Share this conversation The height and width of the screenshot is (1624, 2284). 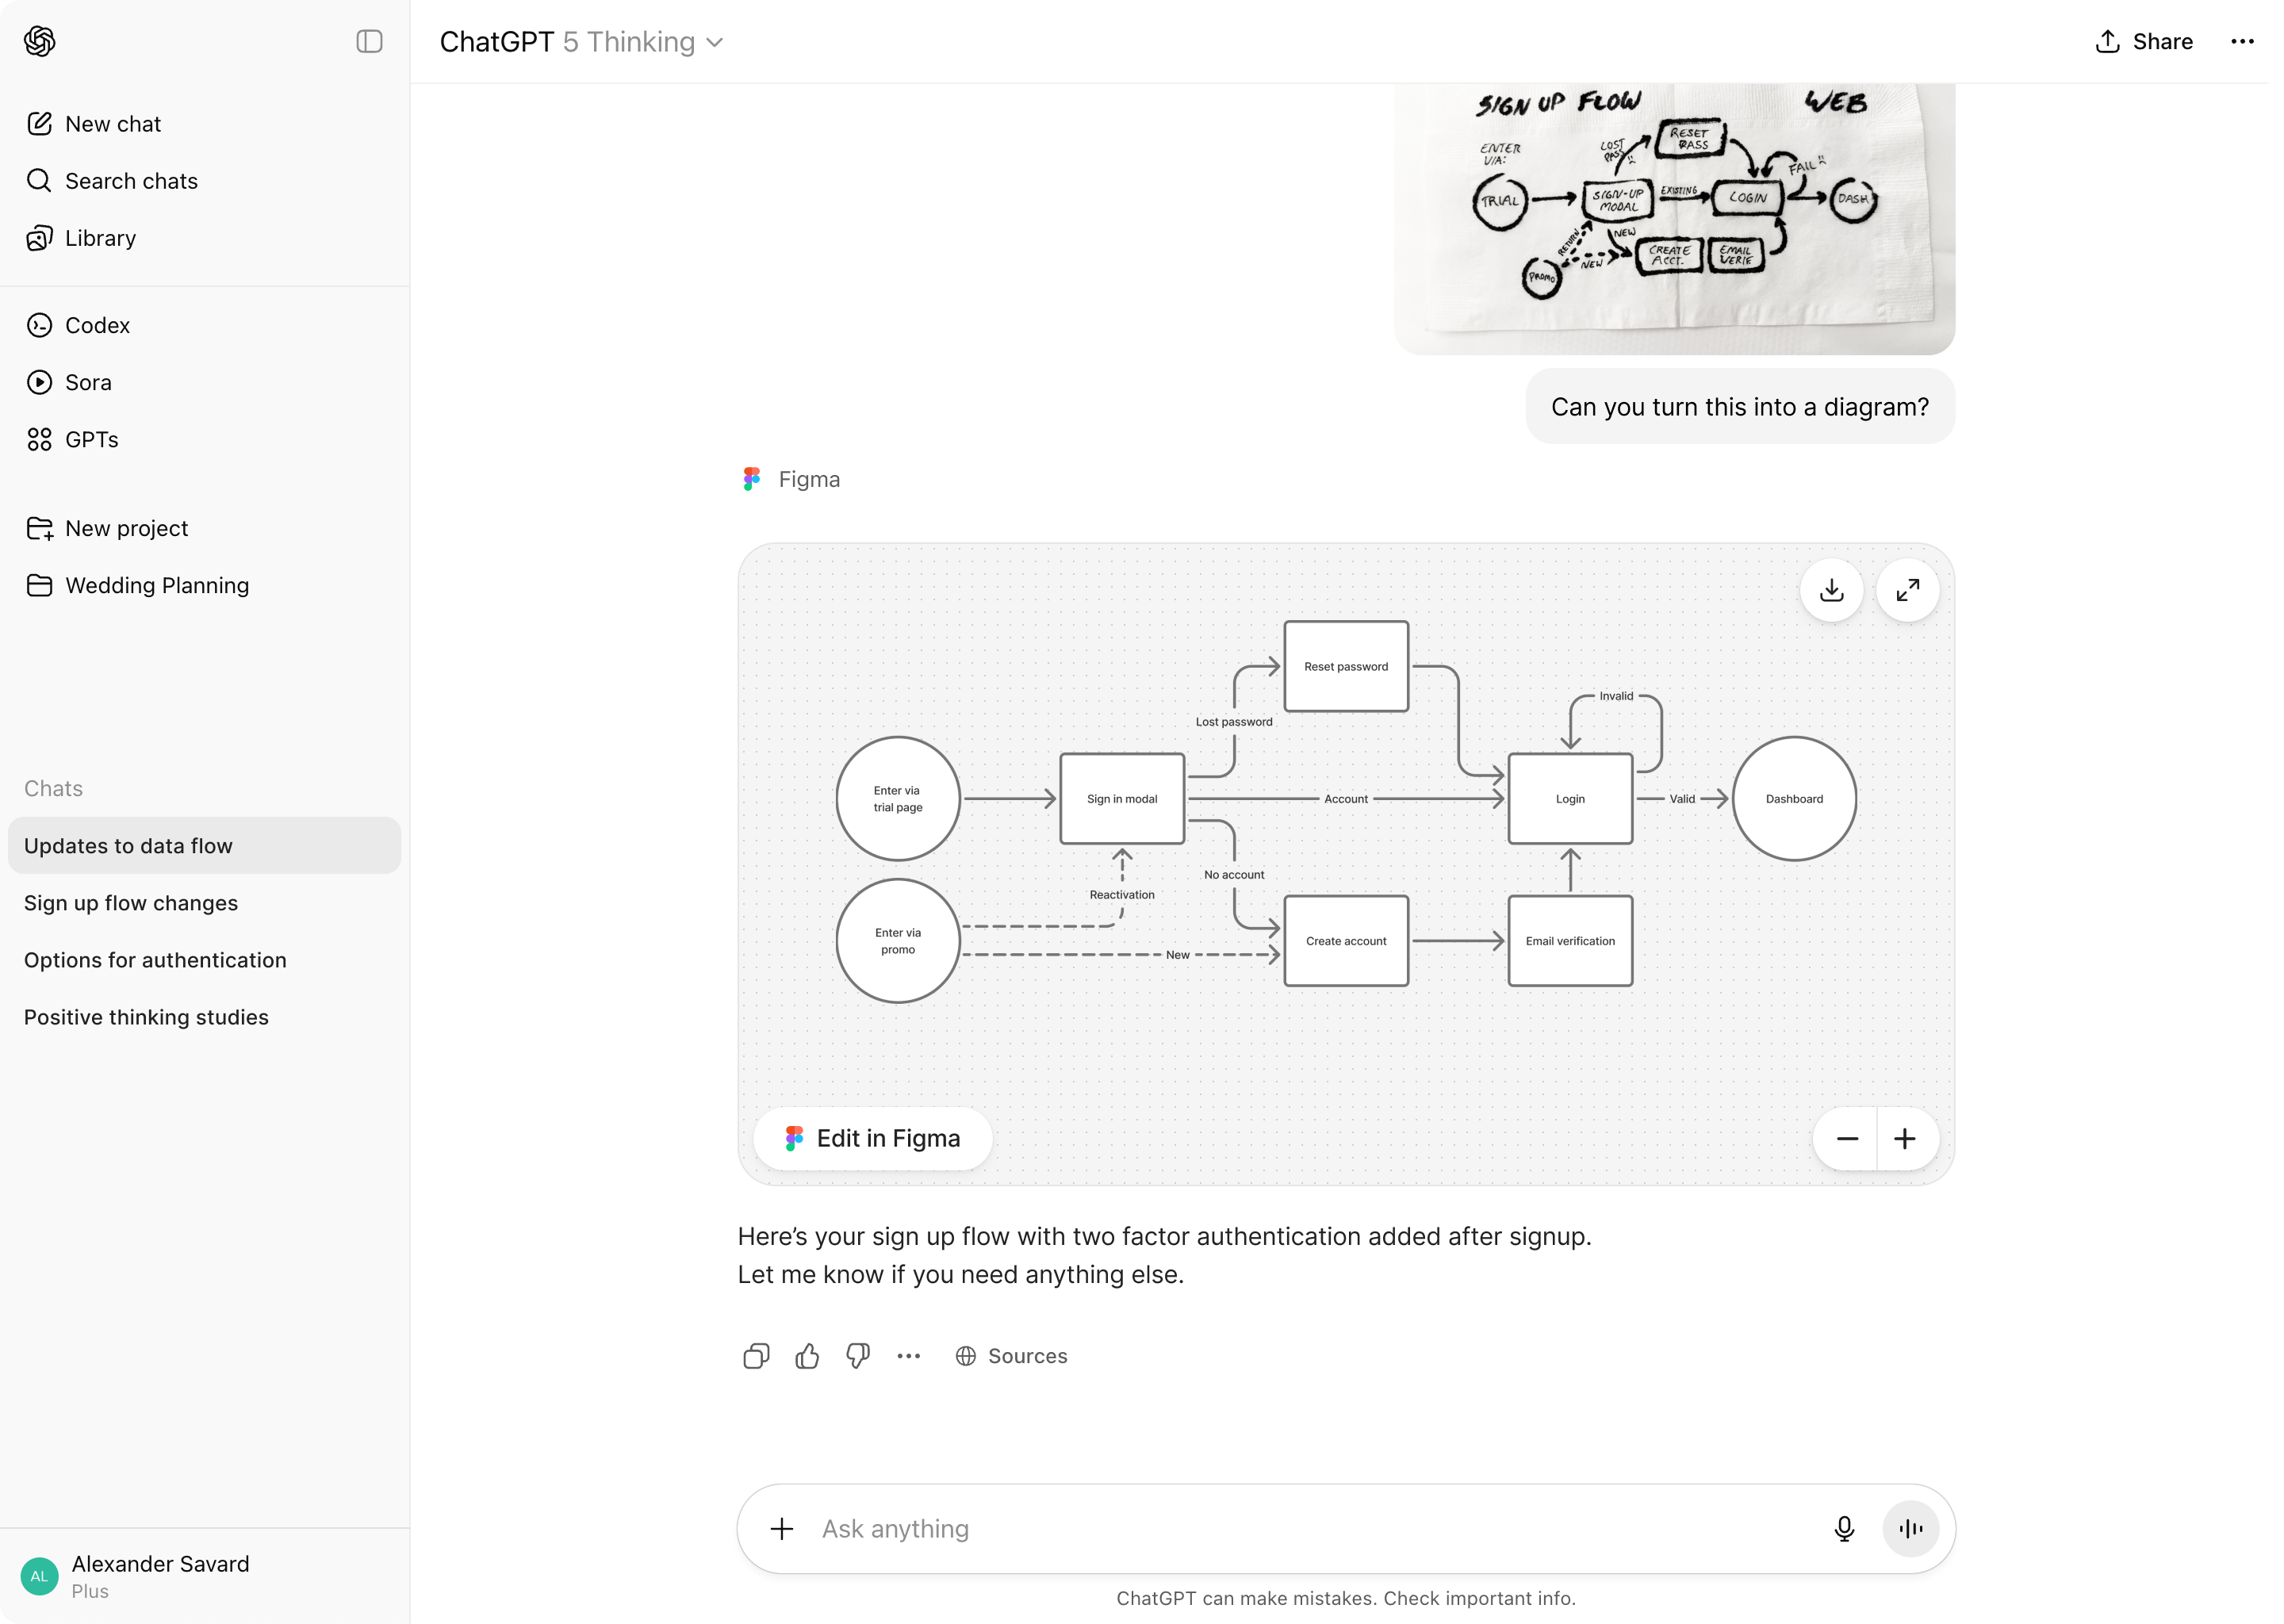click(x=2144, y=41)
